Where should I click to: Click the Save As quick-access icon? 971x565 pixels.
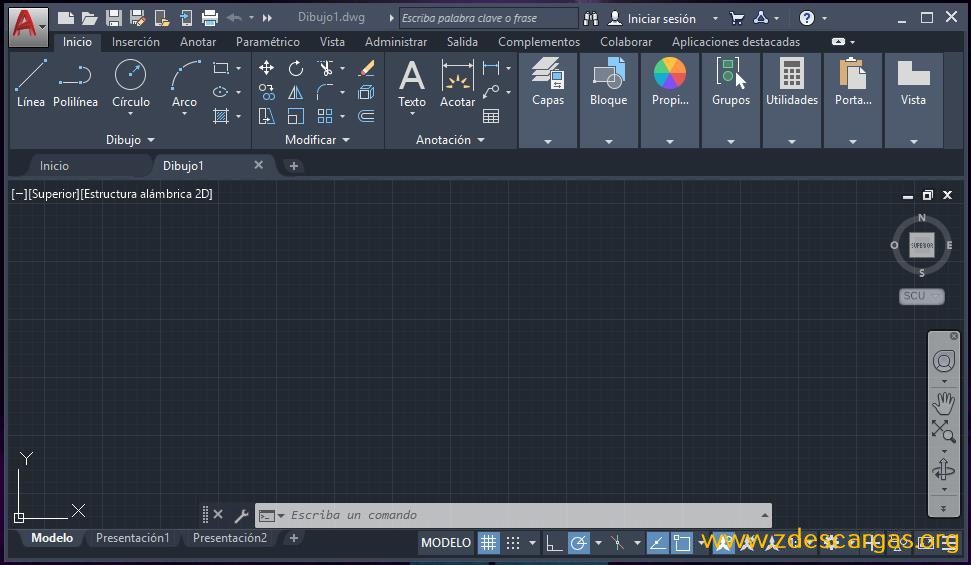(x=137, y=18)
